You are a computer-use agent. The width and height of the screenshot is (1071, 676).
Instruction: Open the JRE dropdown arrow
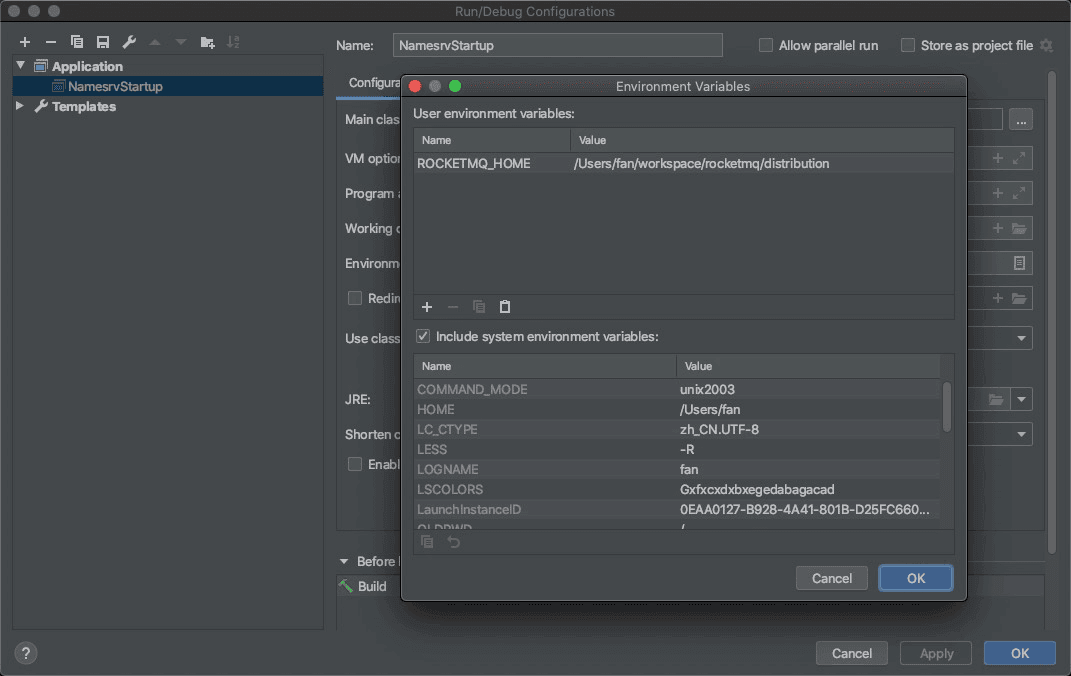coord(1022,399)
